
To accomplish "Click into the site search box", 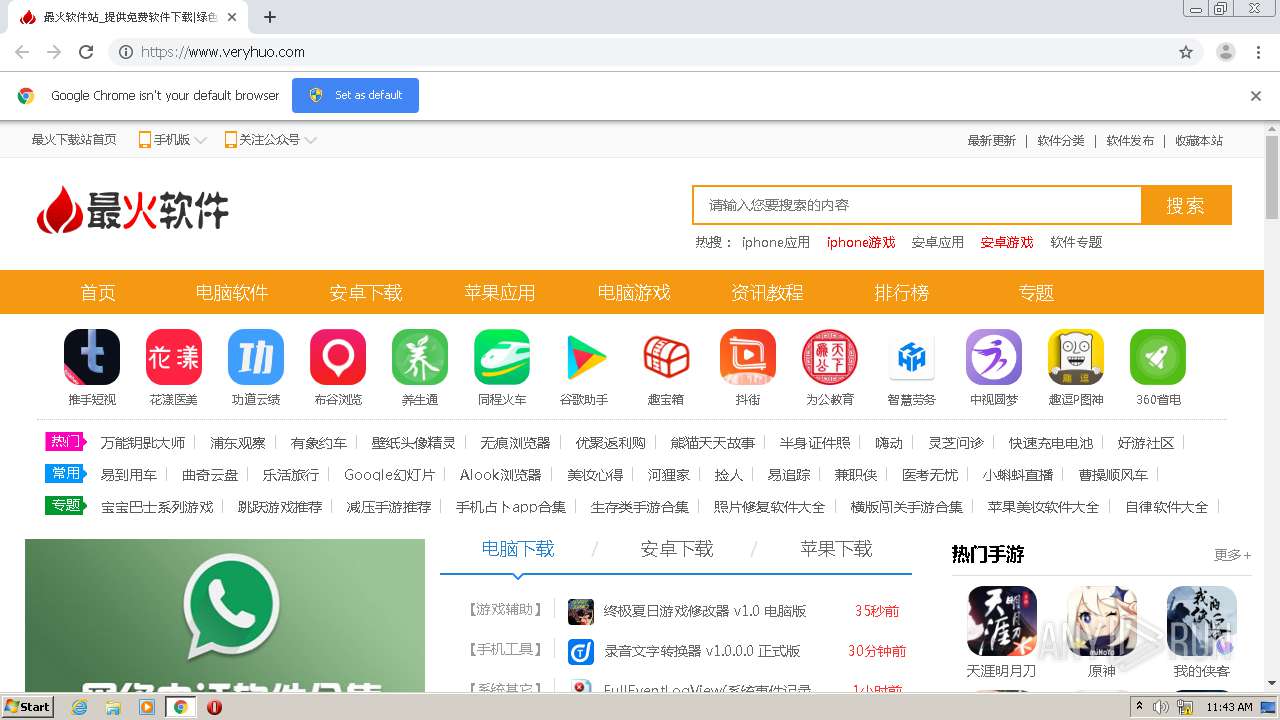I will coord(917,205).
